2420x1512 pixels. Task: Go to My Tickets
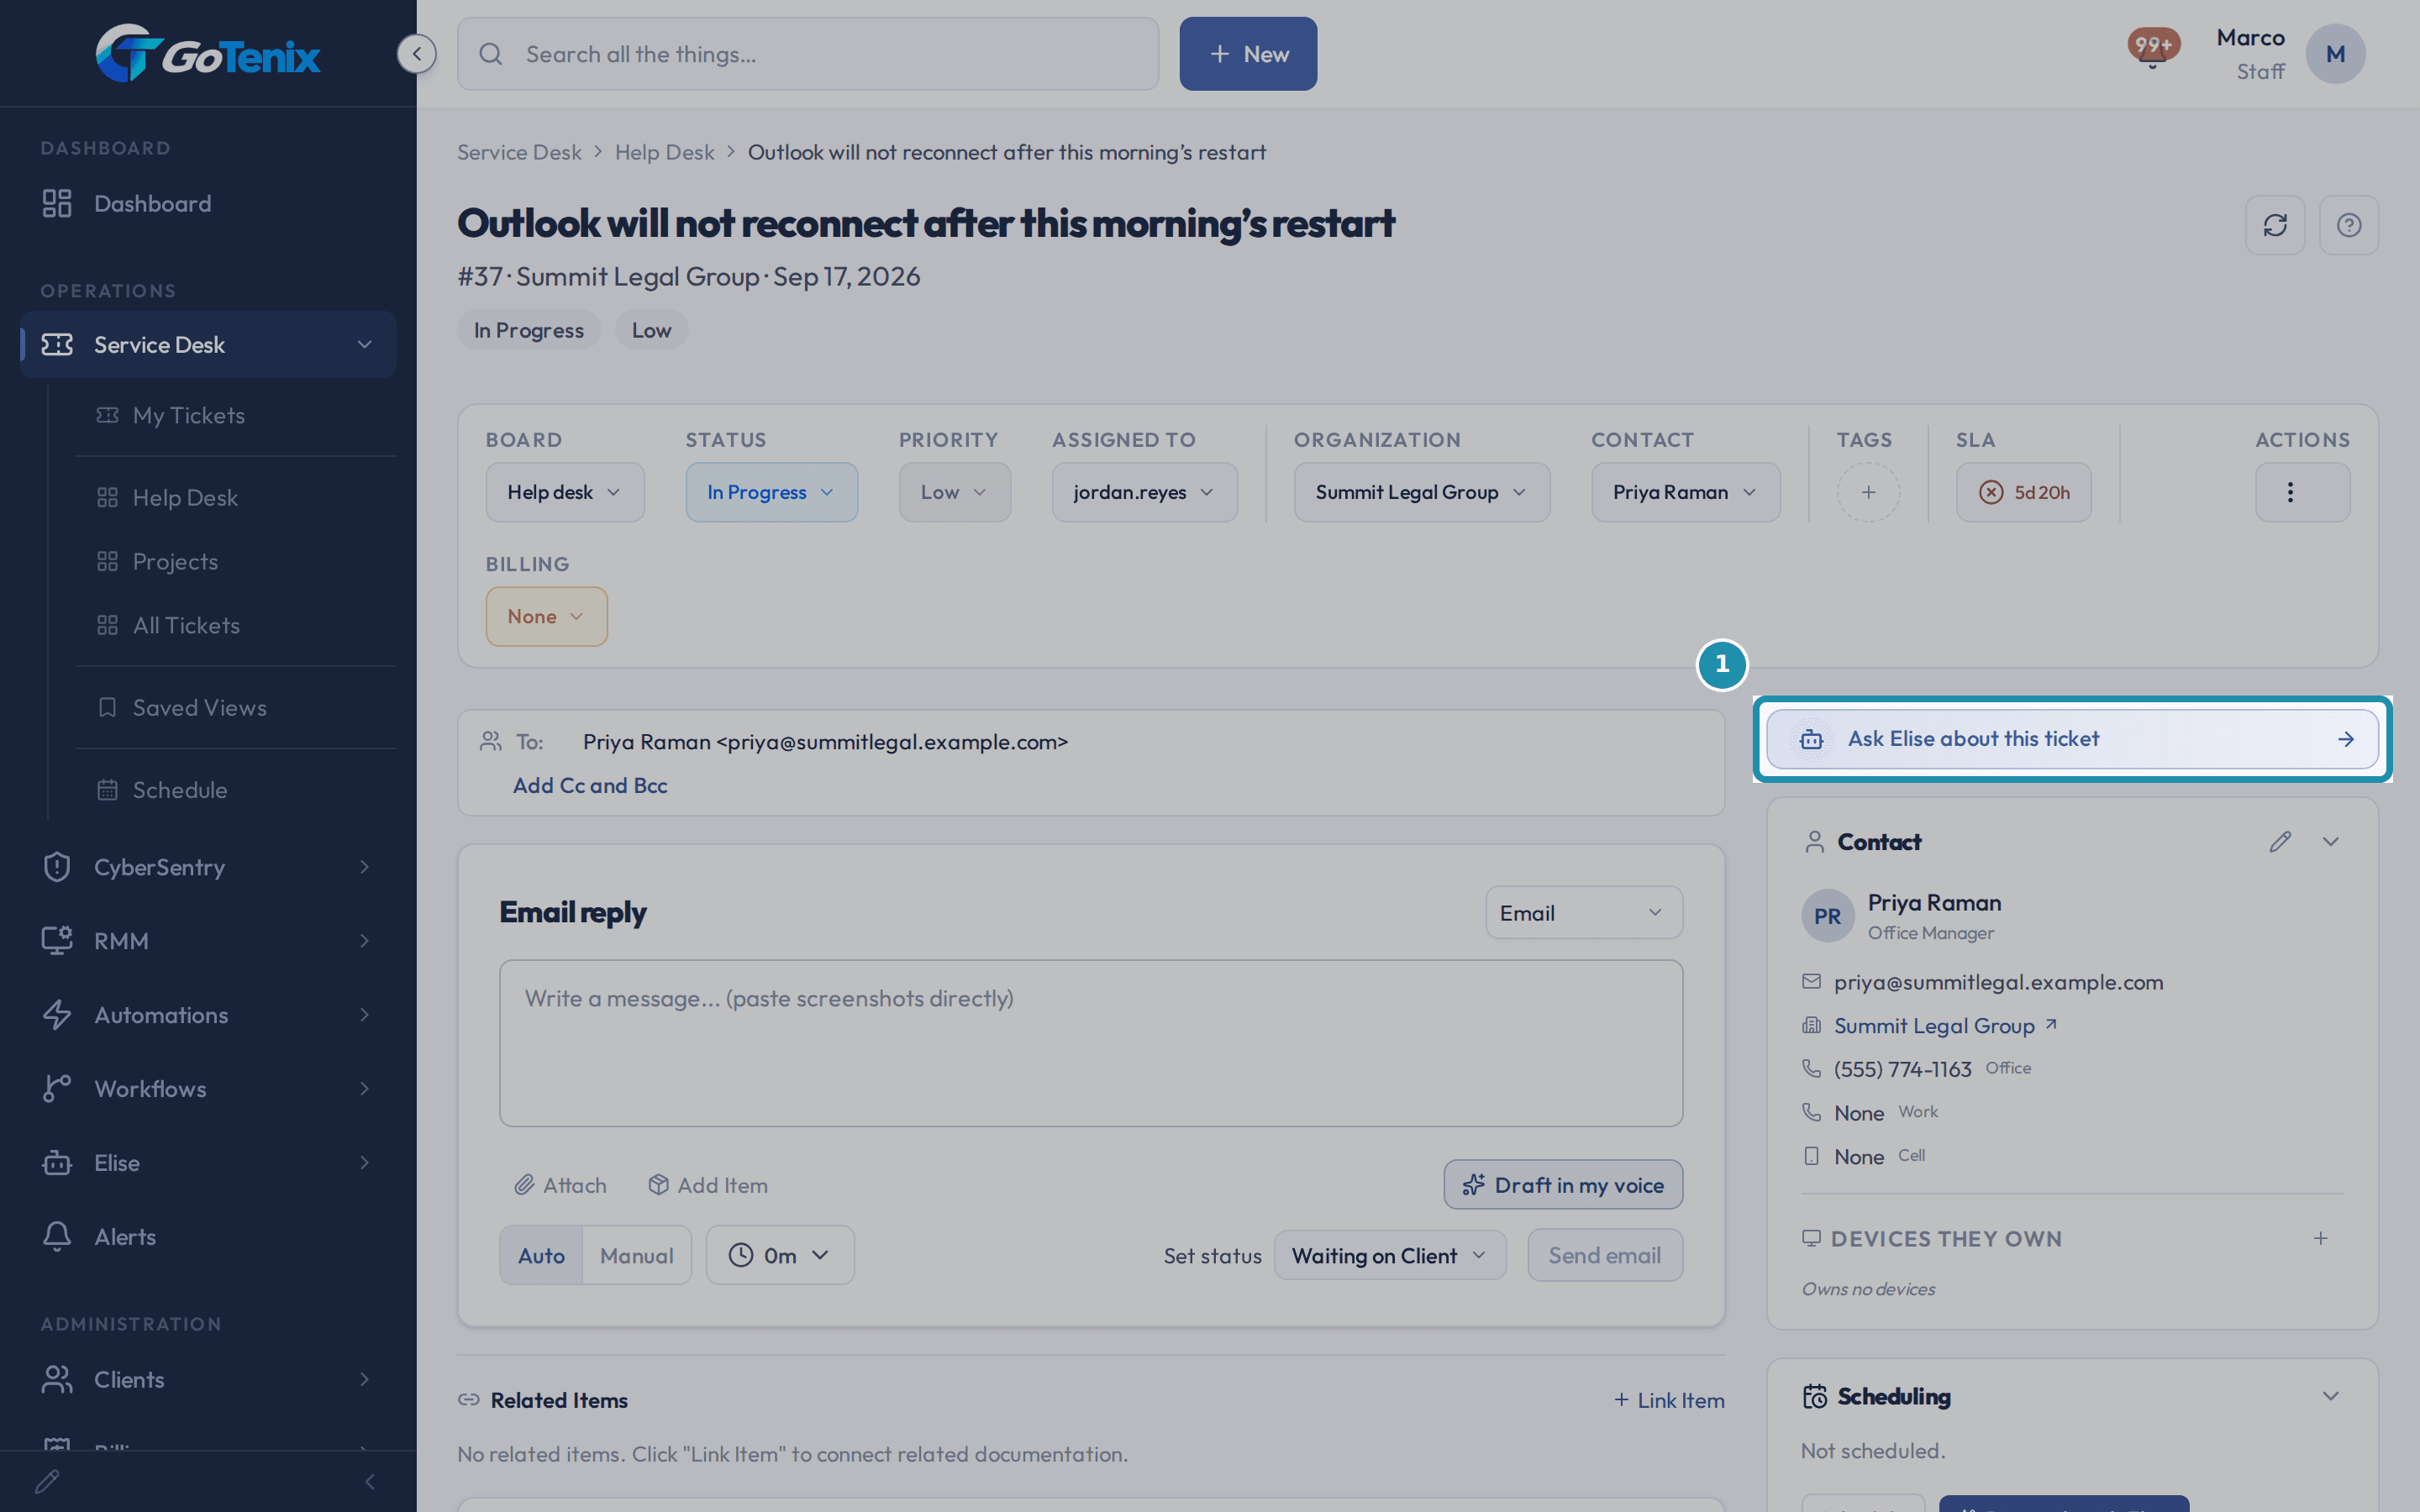click(236, 415)
